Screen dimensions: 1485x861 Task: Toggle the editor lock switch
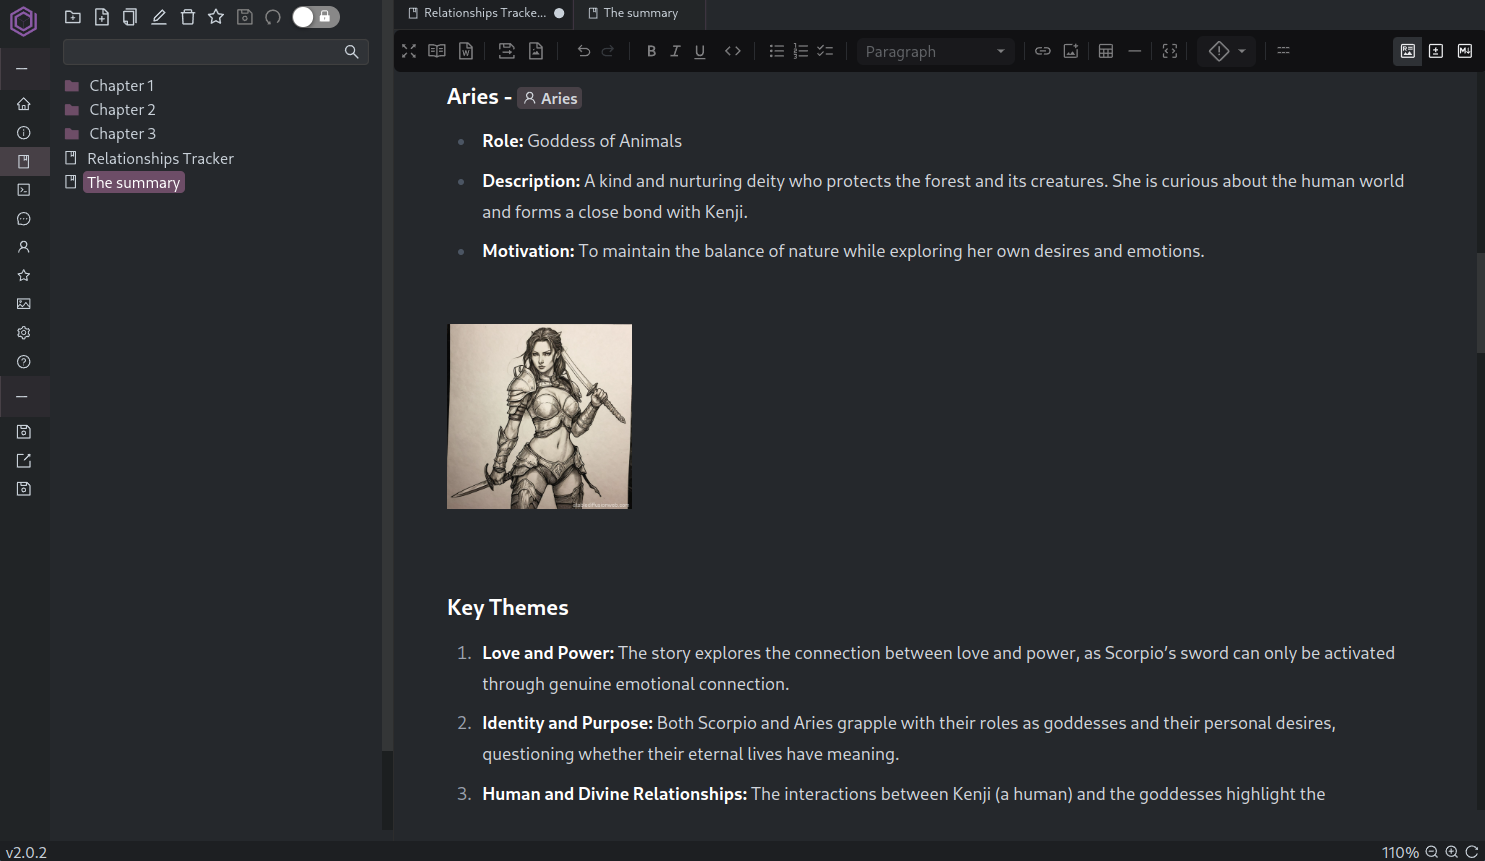click(316, 16)
